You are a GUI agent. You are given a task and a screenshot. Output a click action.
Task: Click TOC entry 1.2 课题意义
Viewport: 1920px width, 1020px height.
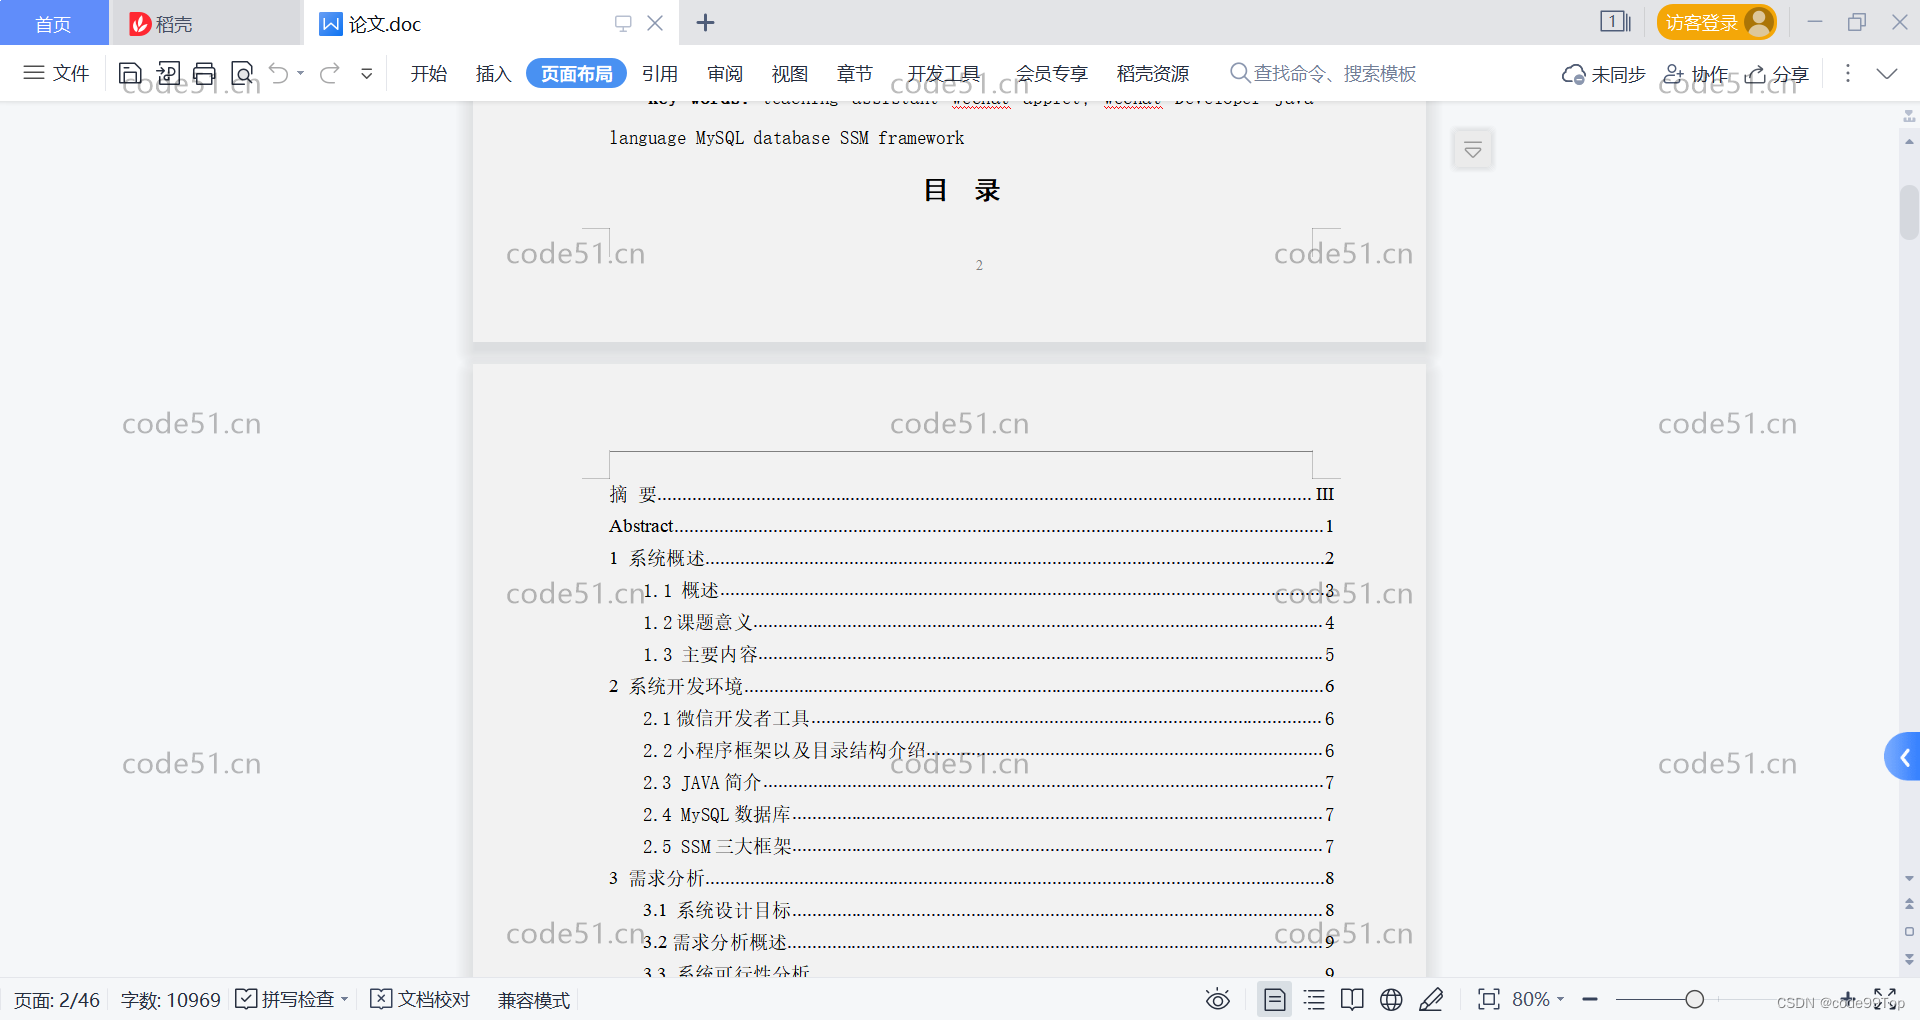click(x=988, y=622)
